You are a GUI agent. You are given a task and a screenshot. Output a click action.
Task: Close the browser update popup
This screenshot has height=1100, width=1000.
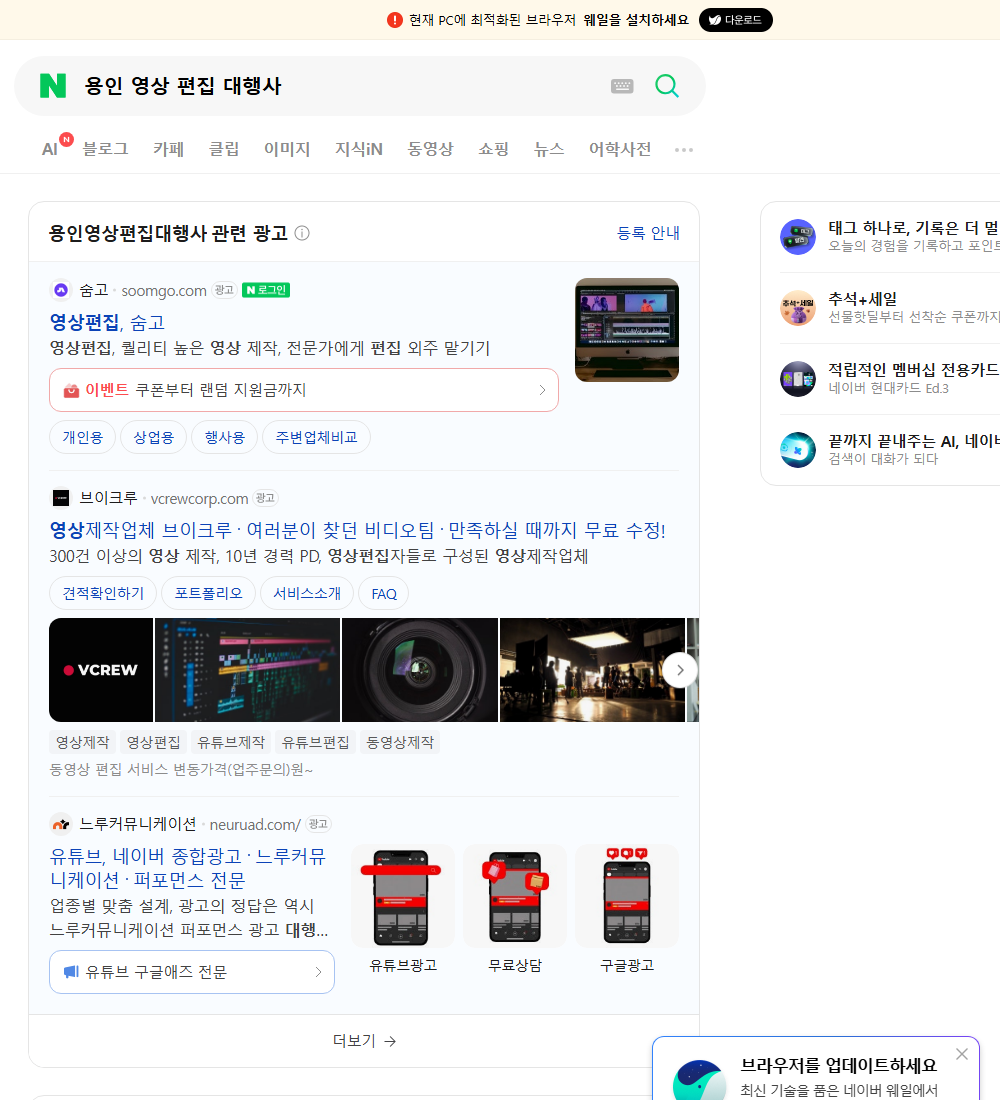[961, 1054]
